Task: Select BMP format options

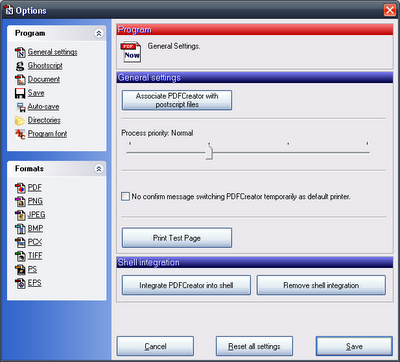Action: pyautogui.click(x=35, y=229)
